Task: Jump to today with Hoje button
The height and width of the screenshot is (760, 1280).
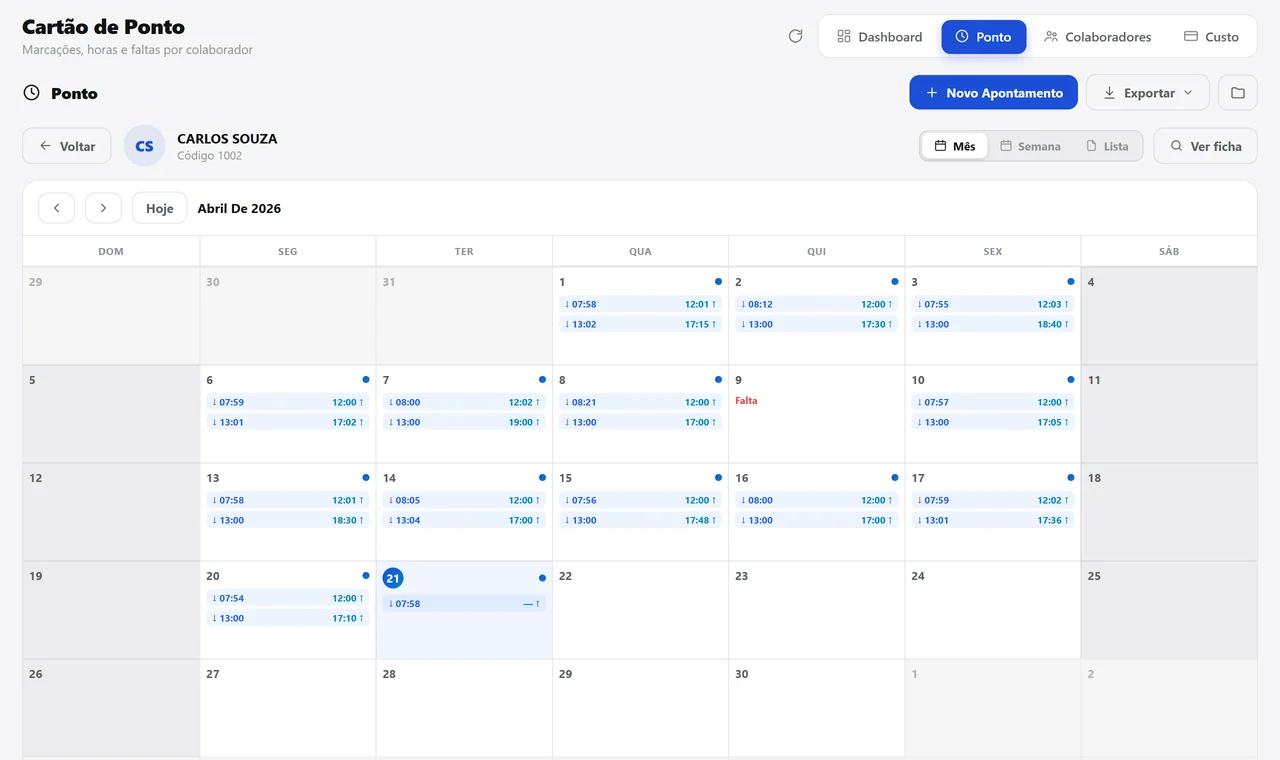Action: point(160,208)
